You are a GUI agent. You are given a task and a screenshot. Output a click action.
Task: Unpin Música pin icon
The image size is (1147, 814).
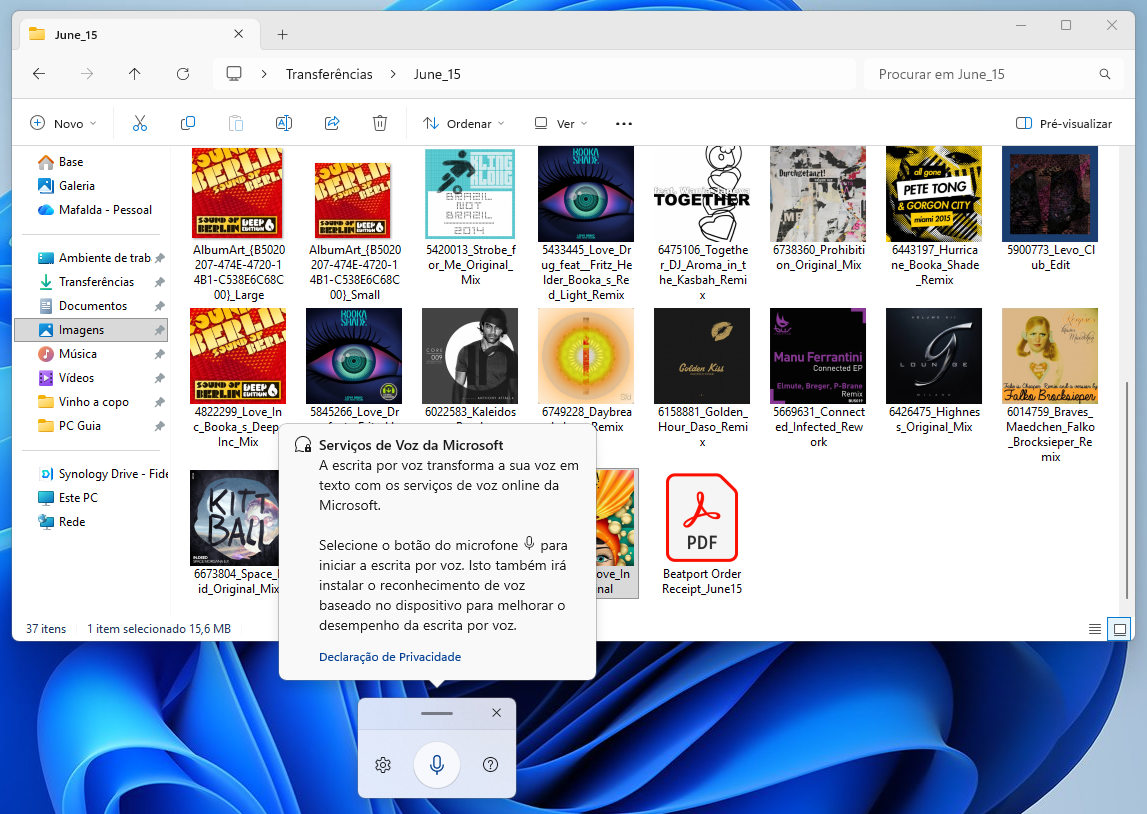(159, 354)
